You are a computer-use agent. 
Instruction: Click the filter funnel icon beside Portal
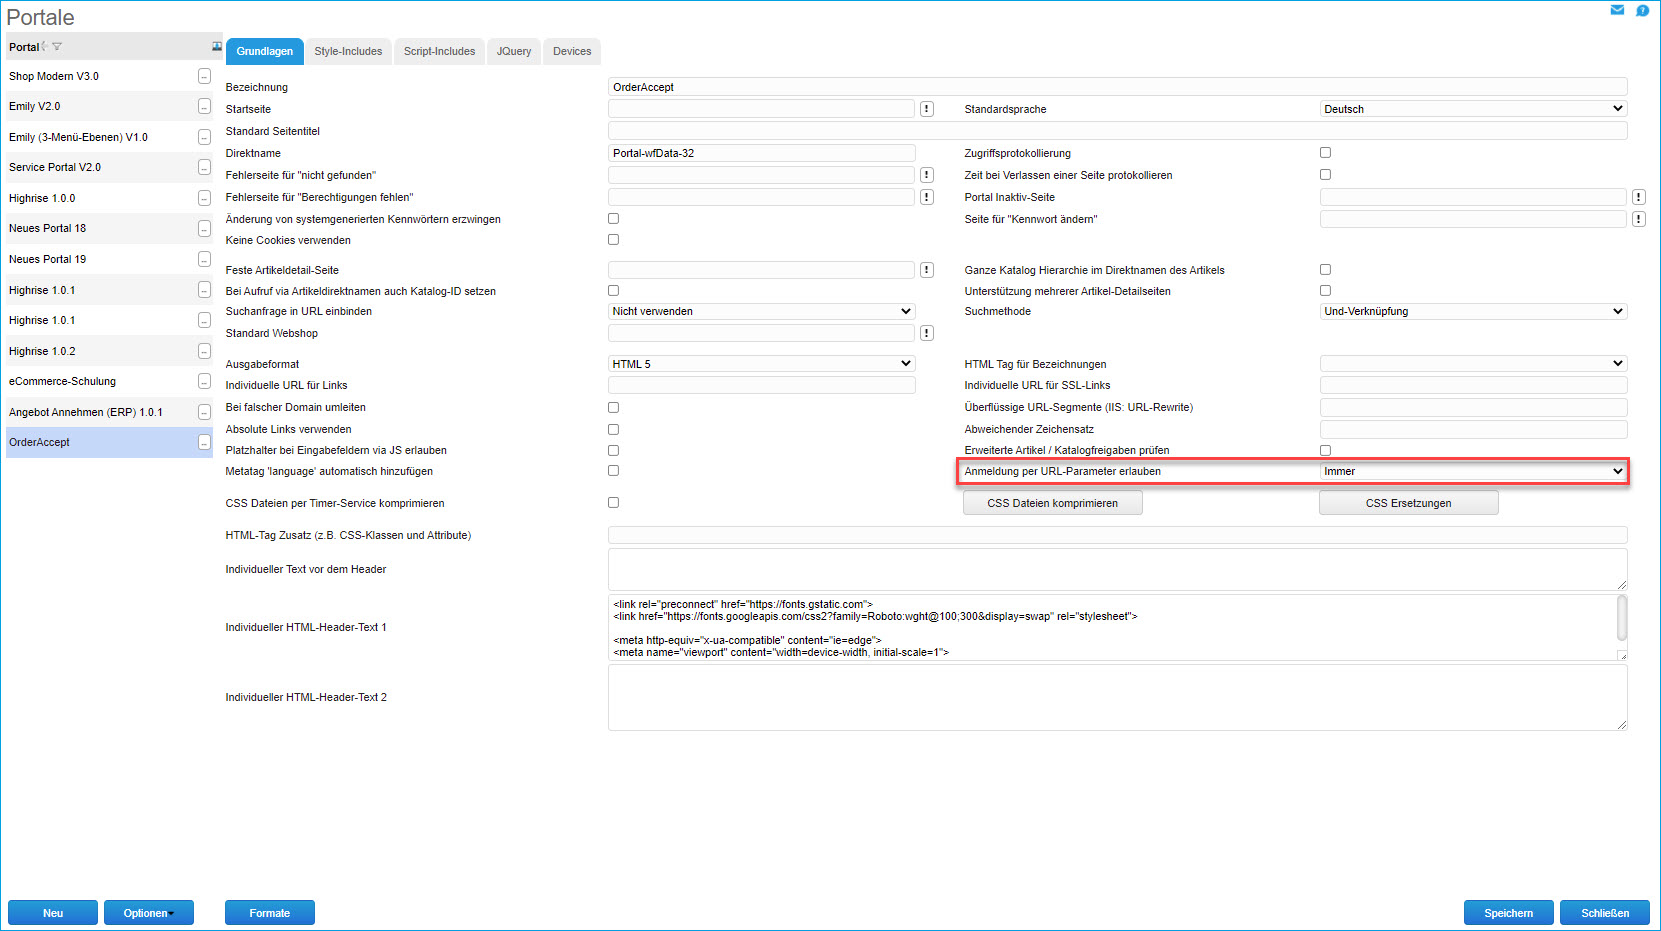tap(57, 47)
